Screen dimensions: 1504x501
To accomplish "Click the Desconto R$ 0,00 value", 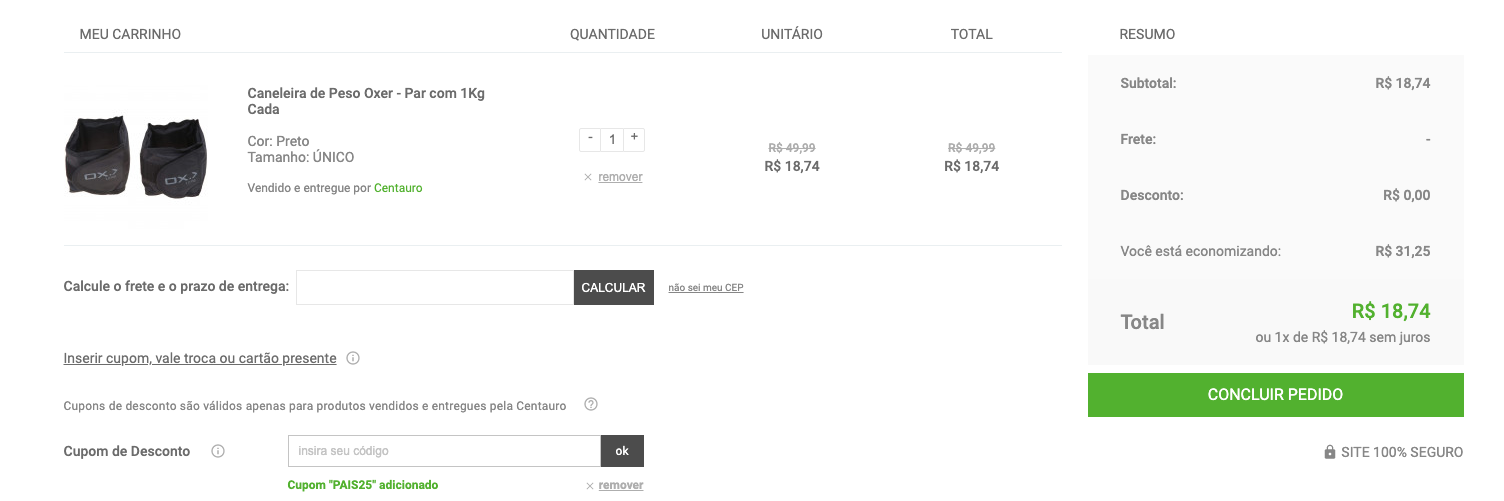I will 1407,195.
